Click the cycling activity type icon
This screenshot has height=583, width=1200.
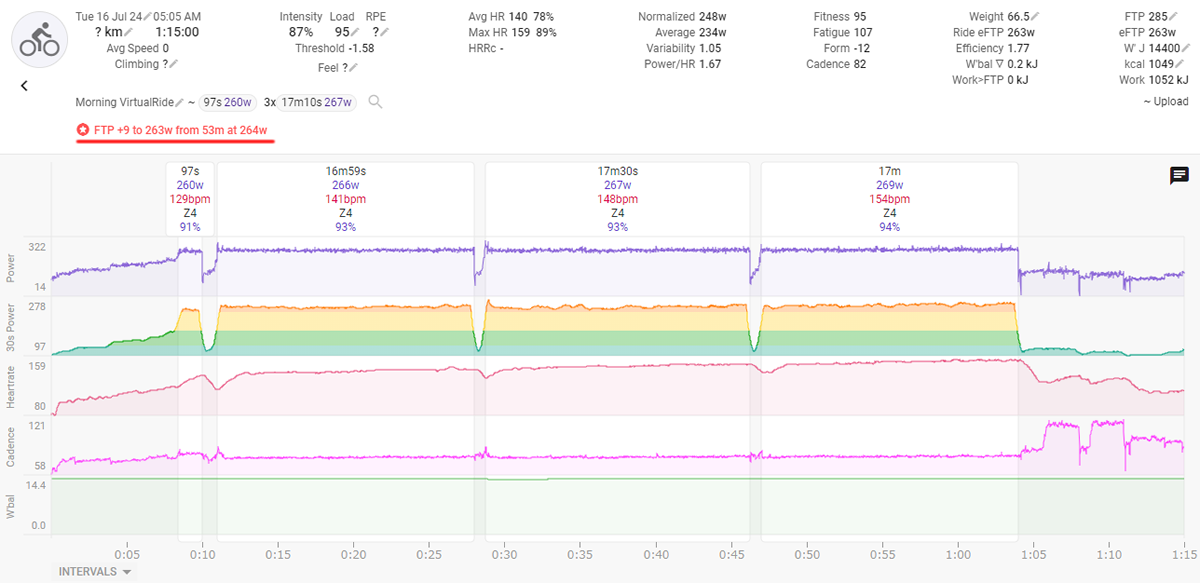[39, 39]
